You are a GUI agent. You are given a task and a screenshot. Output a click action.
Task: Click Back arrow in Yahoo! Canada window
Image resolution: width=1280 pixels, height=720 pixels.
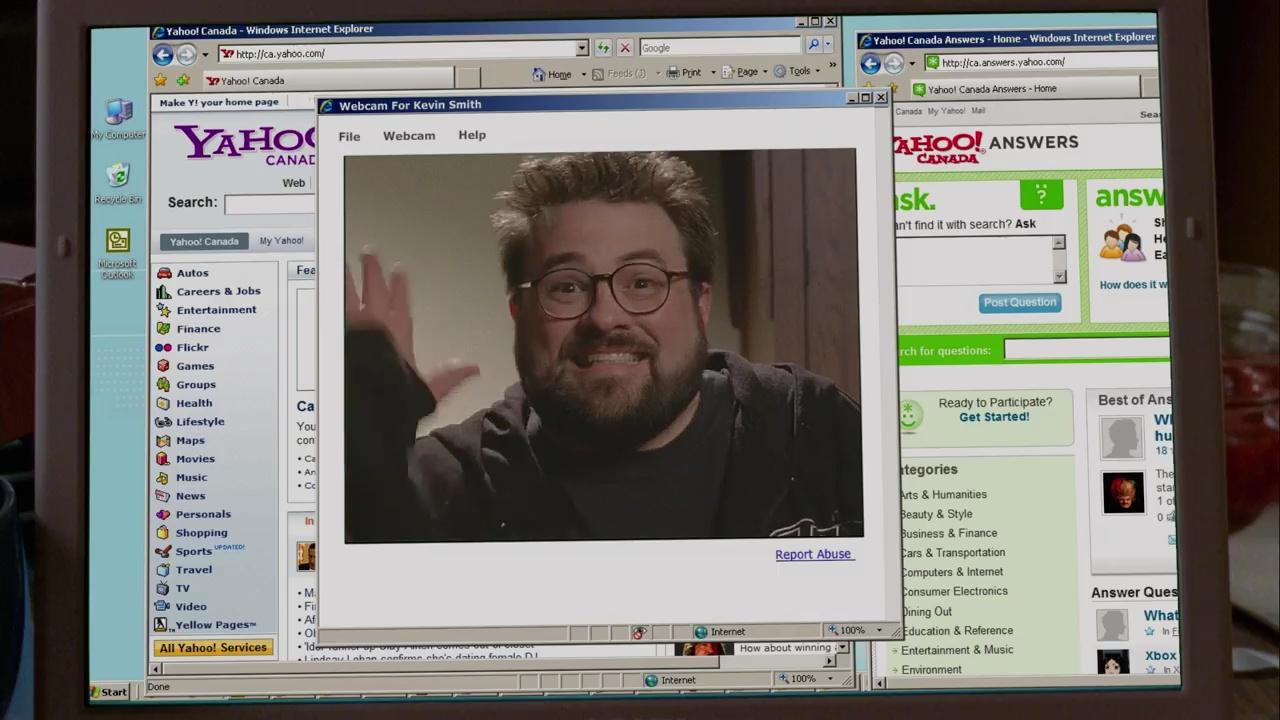[x=163, y=55]
